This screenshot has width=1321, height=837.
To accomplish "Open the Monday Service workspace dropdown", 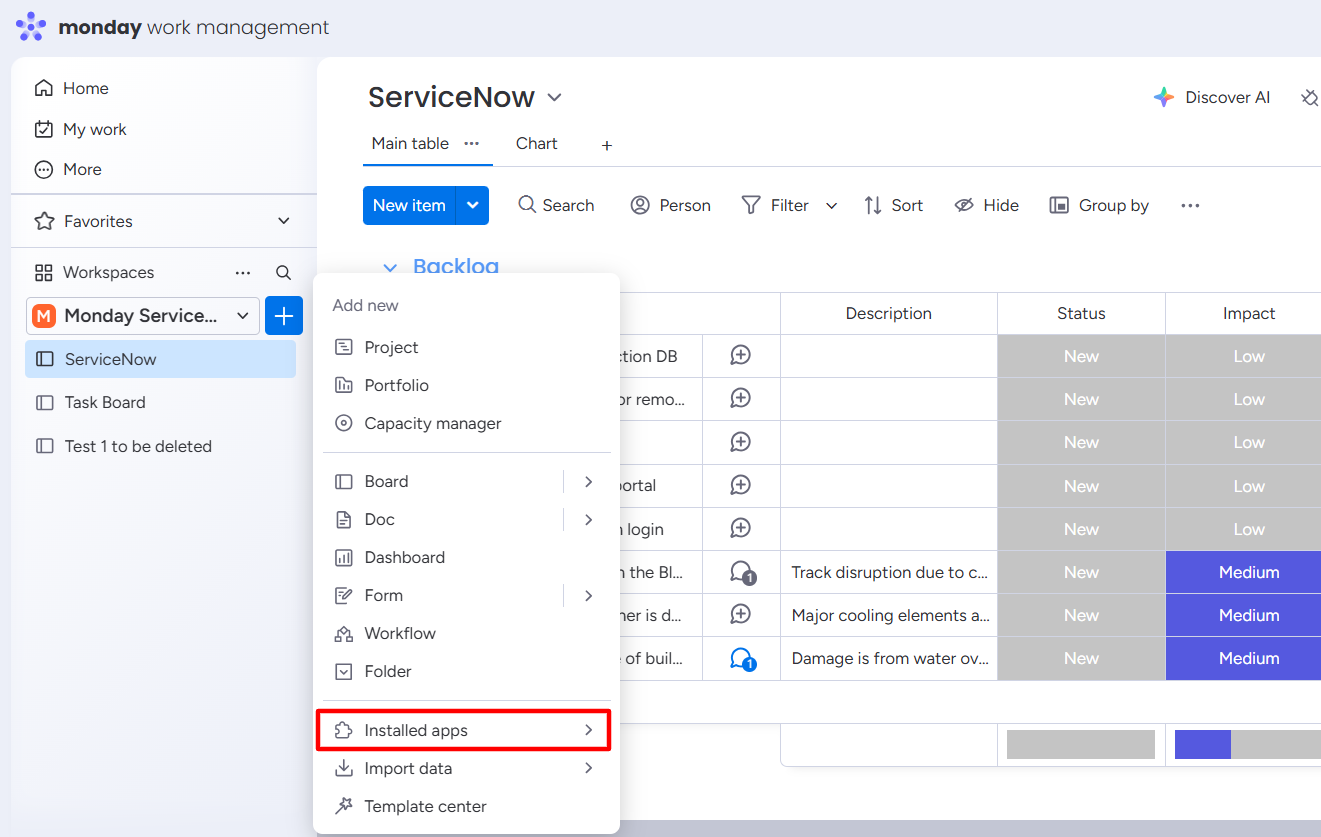I will (143, 316).
